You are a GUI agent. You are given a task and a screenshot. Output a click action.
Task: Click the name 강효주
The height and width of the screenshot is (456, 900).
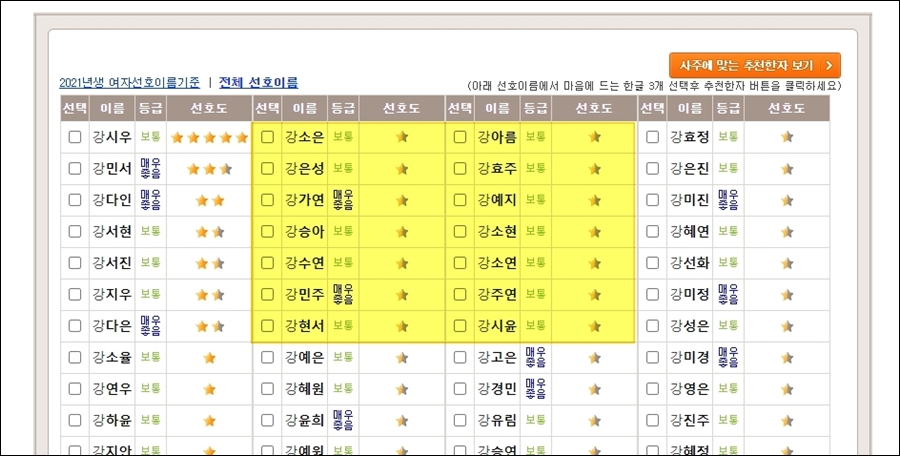pyautogui.click(x=497, y=169)
